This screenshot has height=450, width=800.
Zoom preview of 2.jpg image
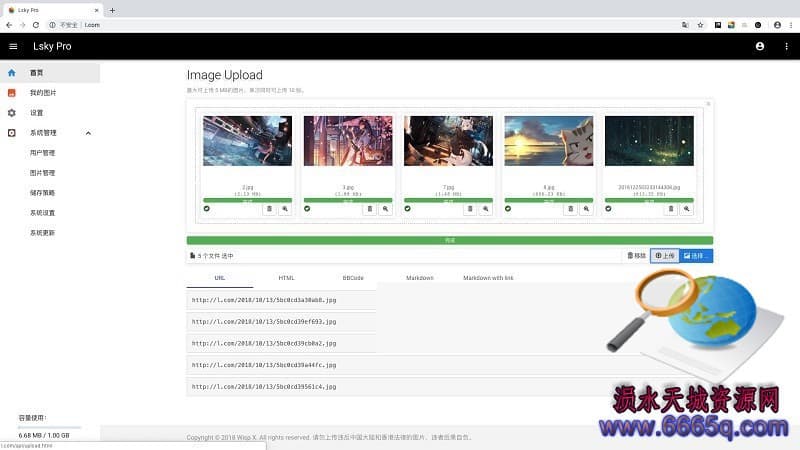click(x=285, y=209)
